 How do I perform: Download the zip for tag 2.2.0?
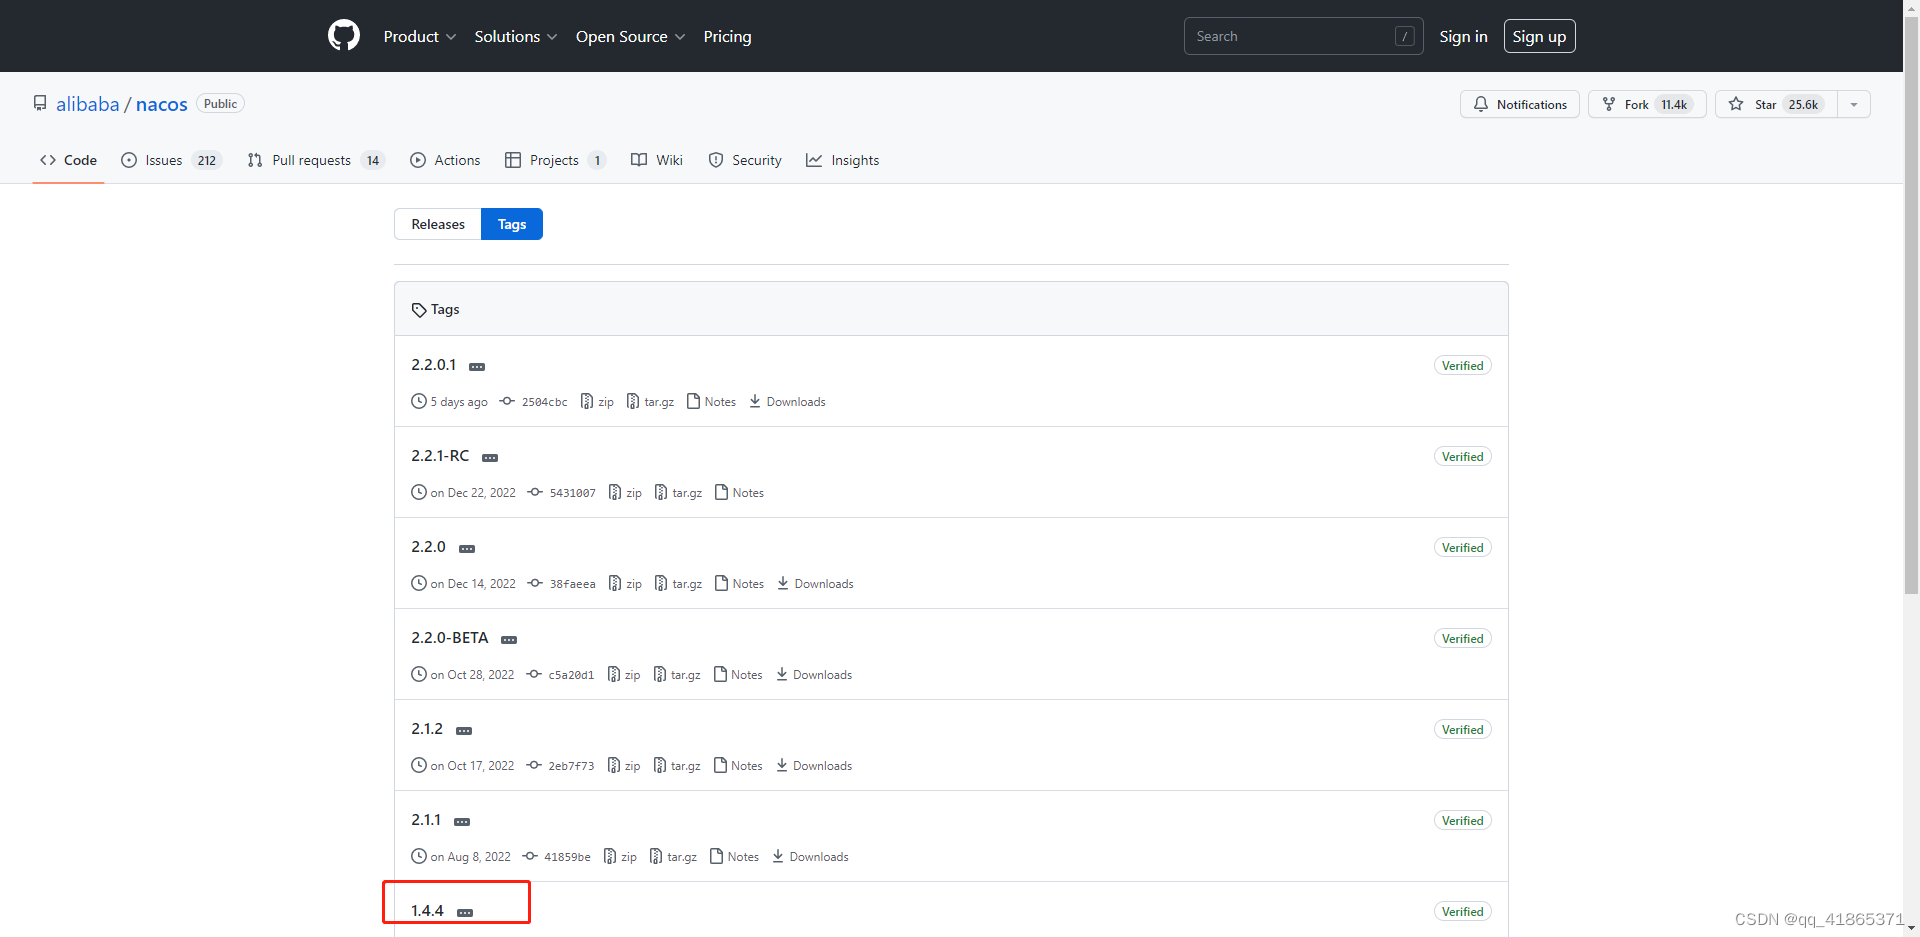[x=626, y=584]
